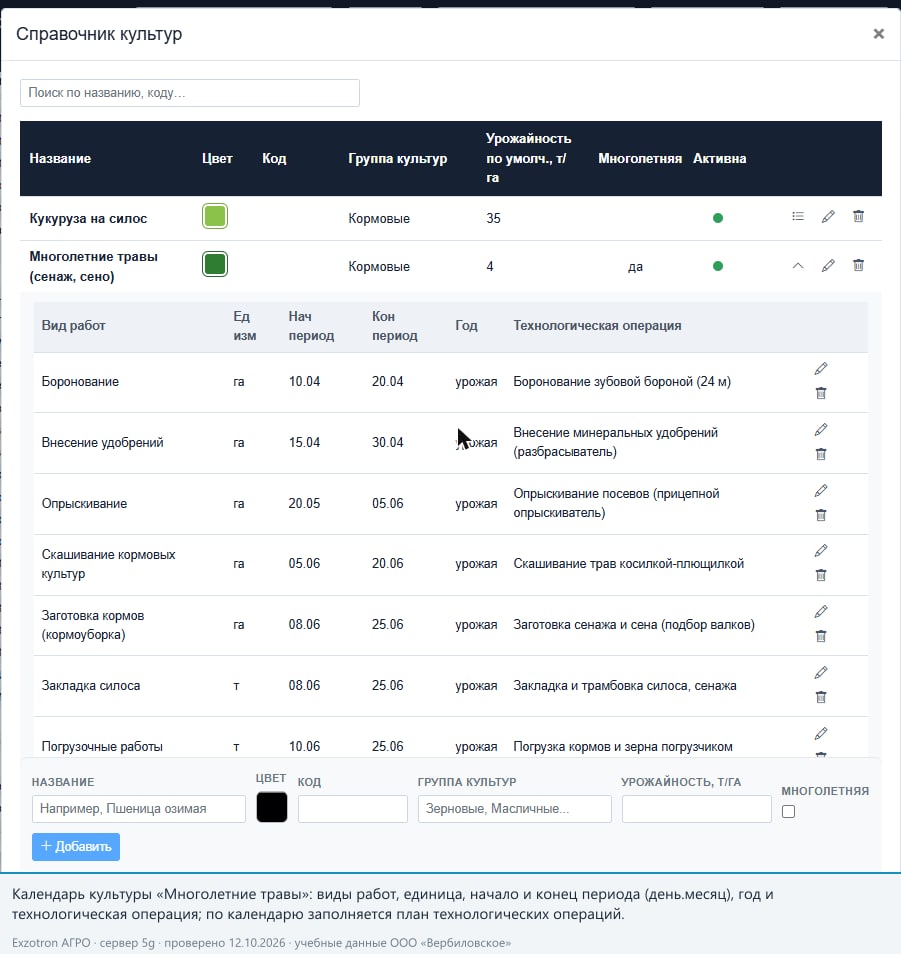The image size is (901, 954).
Task: Open the black color picker swatch
Action: pos(271,807)
